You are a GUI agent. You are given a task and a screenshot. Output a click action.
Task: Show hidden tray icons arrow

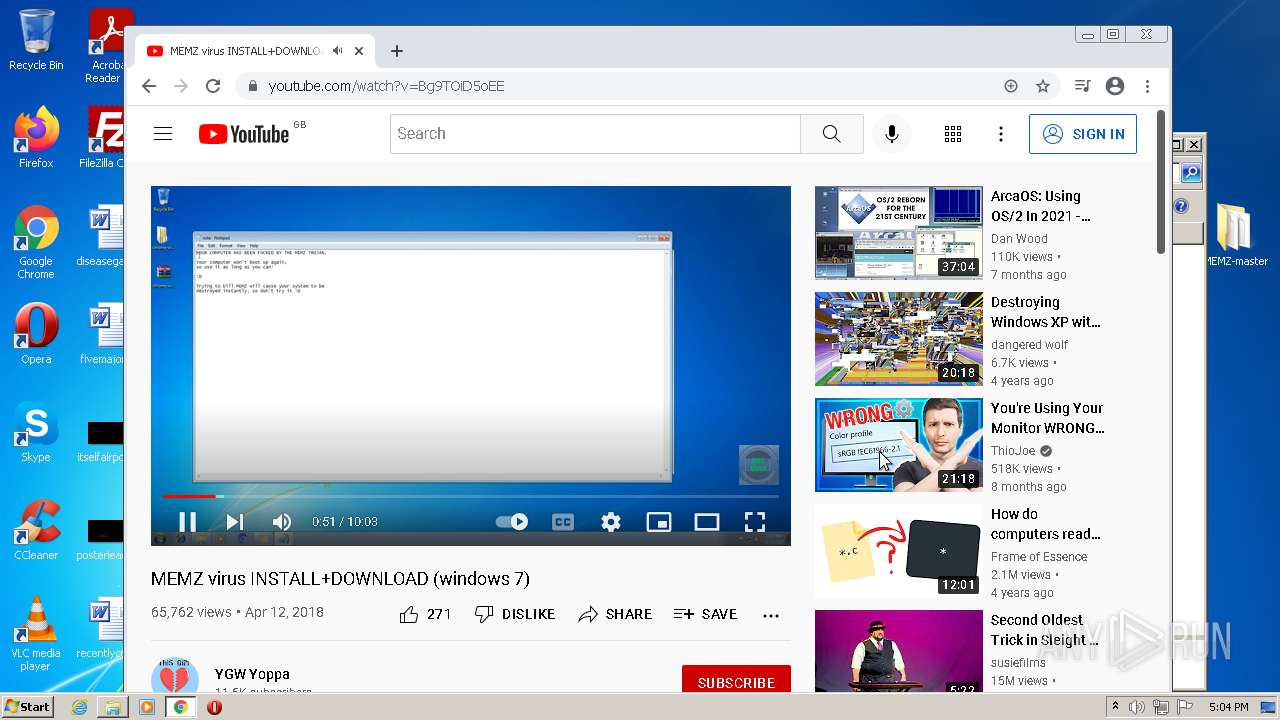point(1116,707)
